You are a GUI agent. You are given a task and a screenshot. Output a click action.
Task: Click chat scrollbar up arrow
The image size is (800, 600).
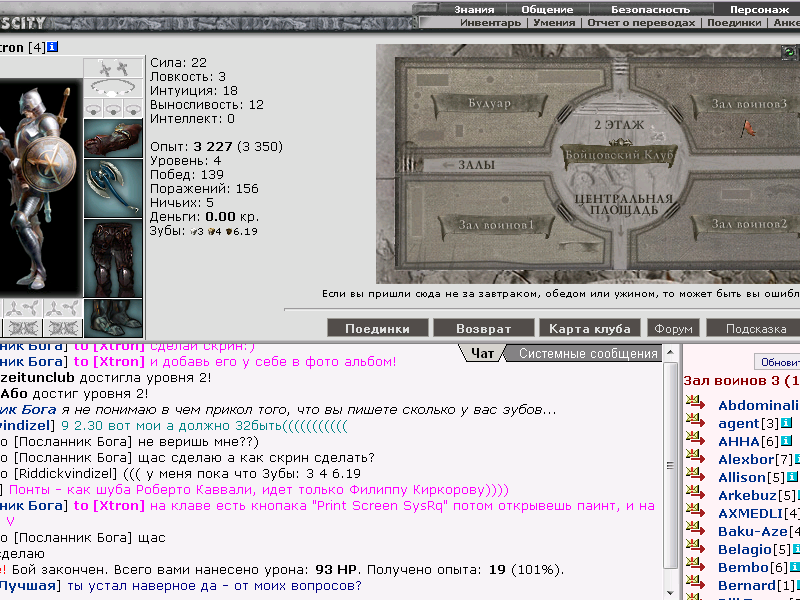pyautogui.click(x=670, y=353)
